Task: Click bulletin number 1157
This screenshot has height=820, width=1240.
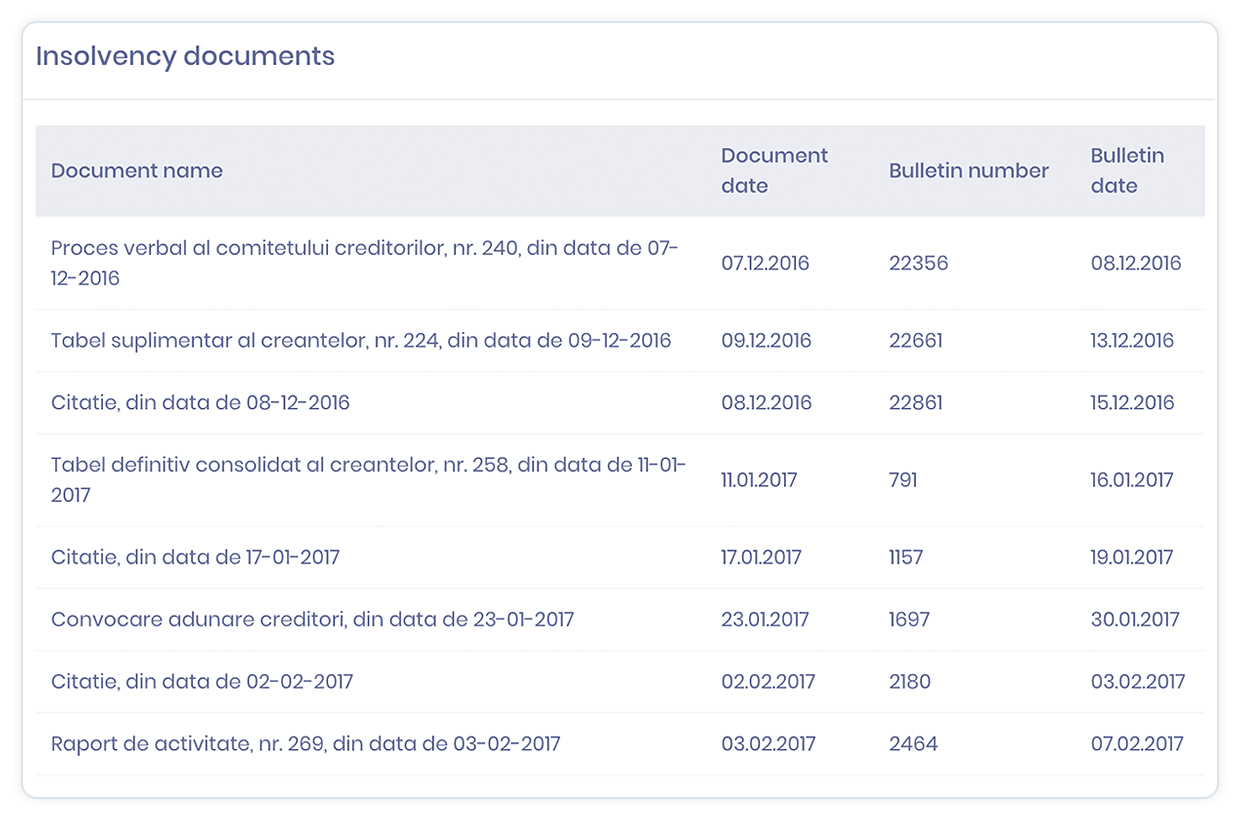Action: [x=906, y=557]
